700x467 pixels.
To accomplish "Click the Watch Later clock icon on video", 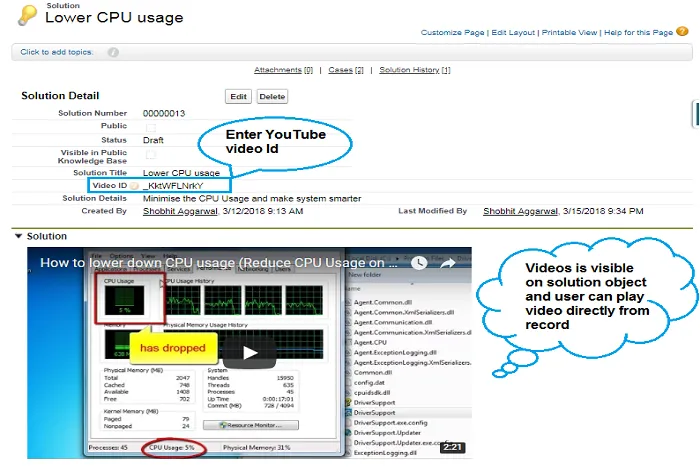I will (419, 263).
